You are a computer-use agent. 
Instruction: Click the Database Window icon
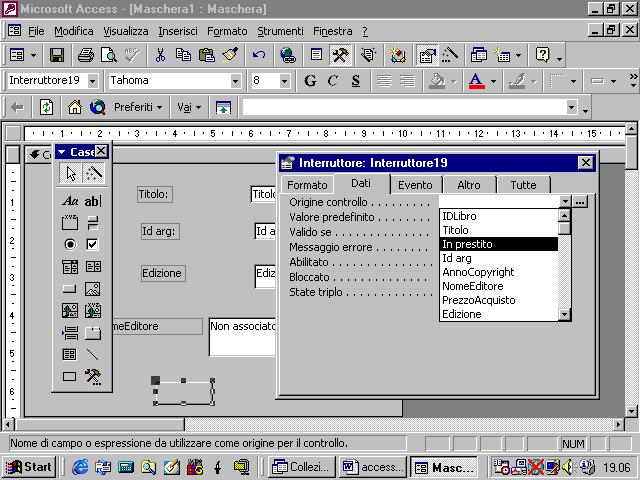pos(478,55)
